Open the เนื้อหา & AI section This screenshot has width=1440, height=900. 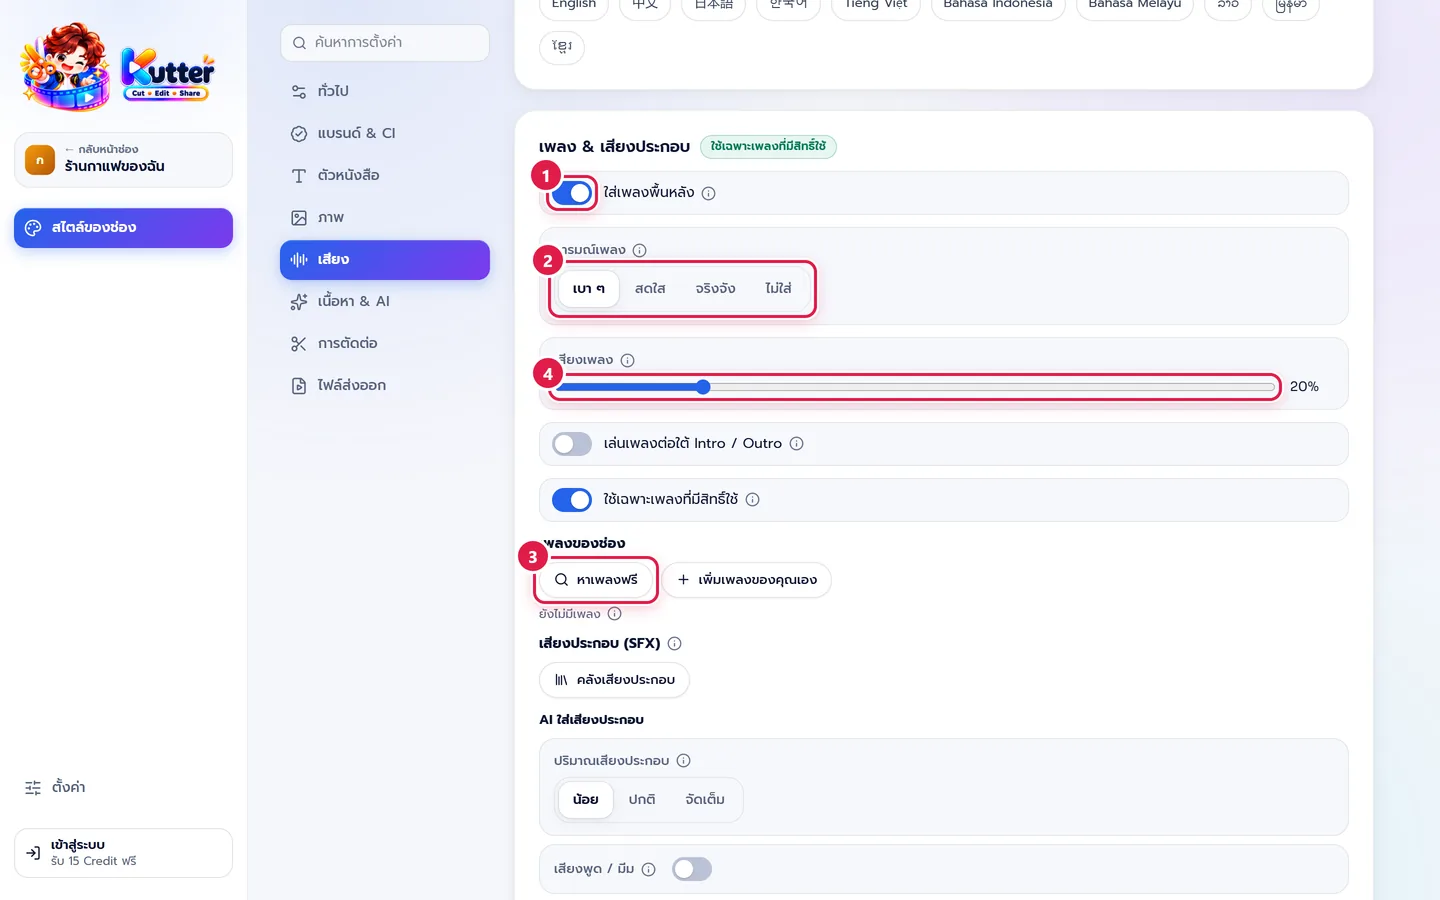point(384,301)
